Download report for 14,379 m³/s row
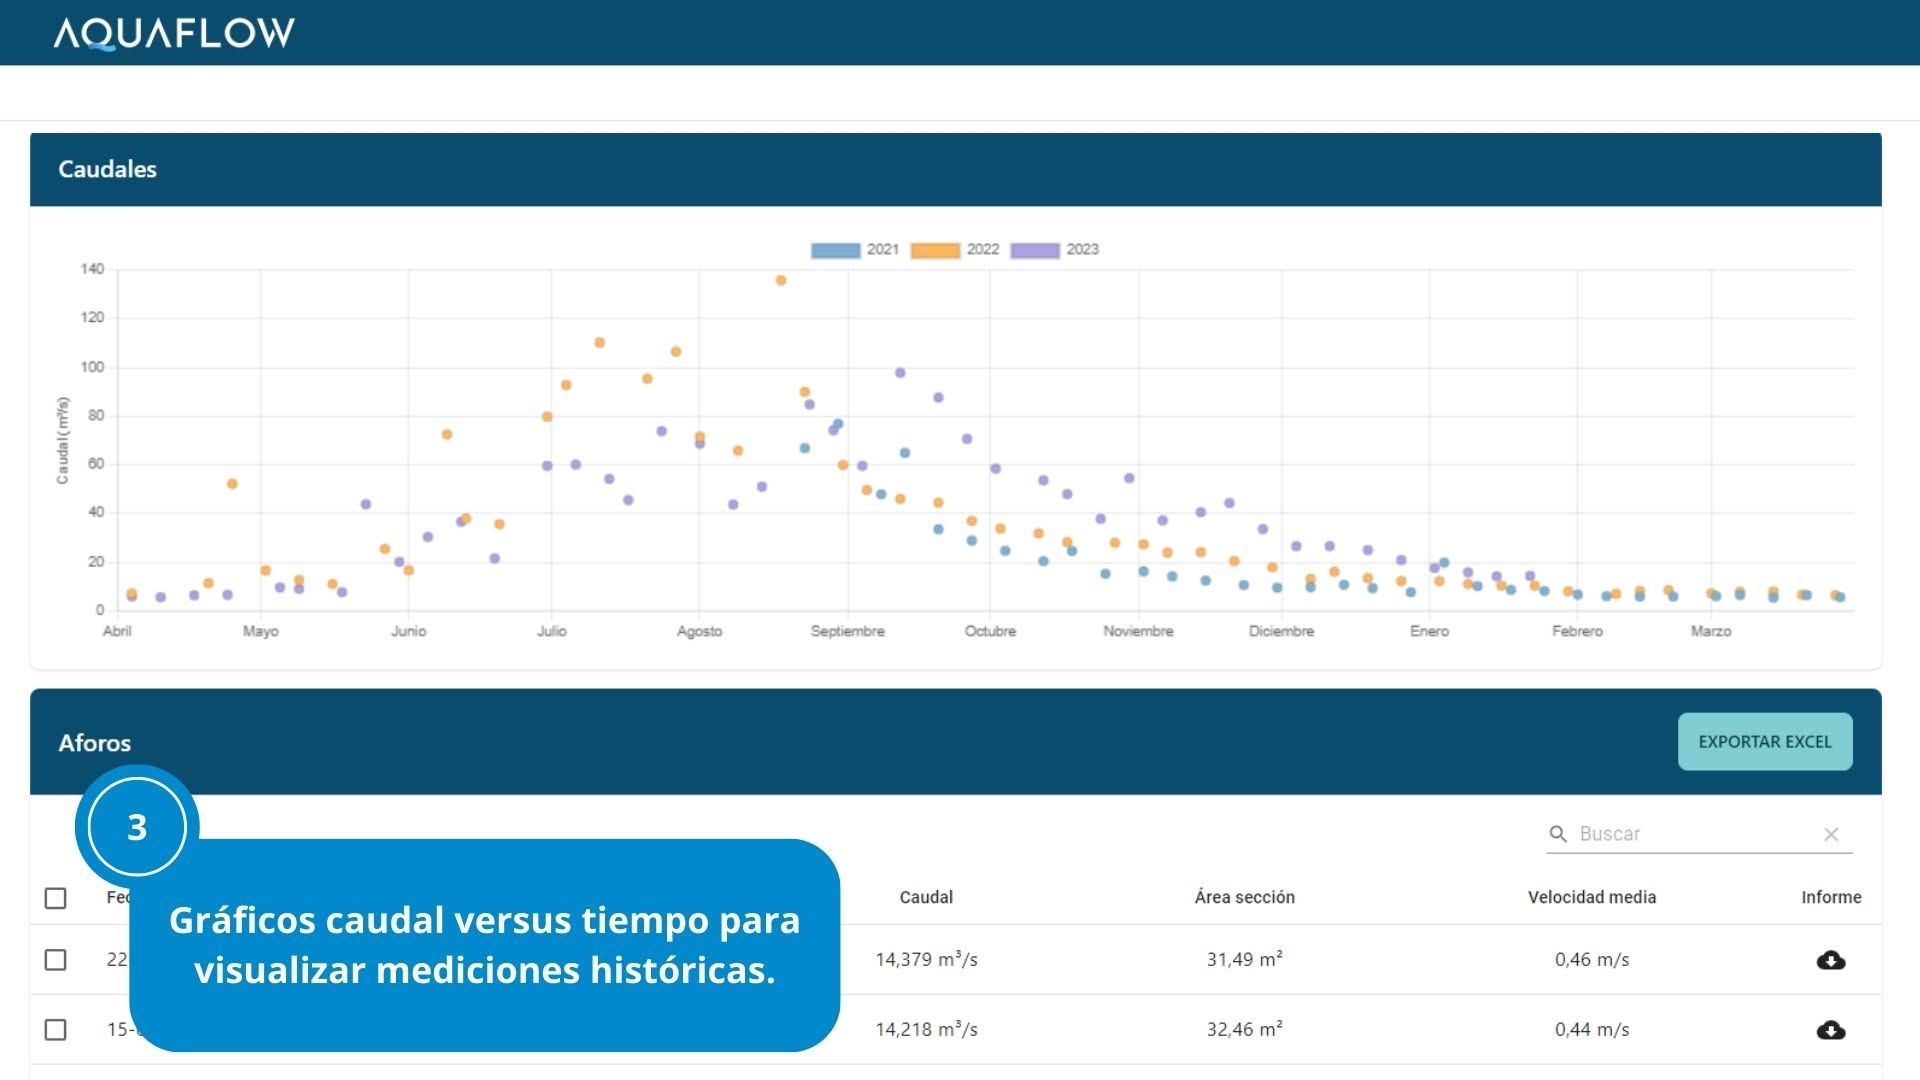Viewport: 1920px width, 1080px height. click(1830, 960)
